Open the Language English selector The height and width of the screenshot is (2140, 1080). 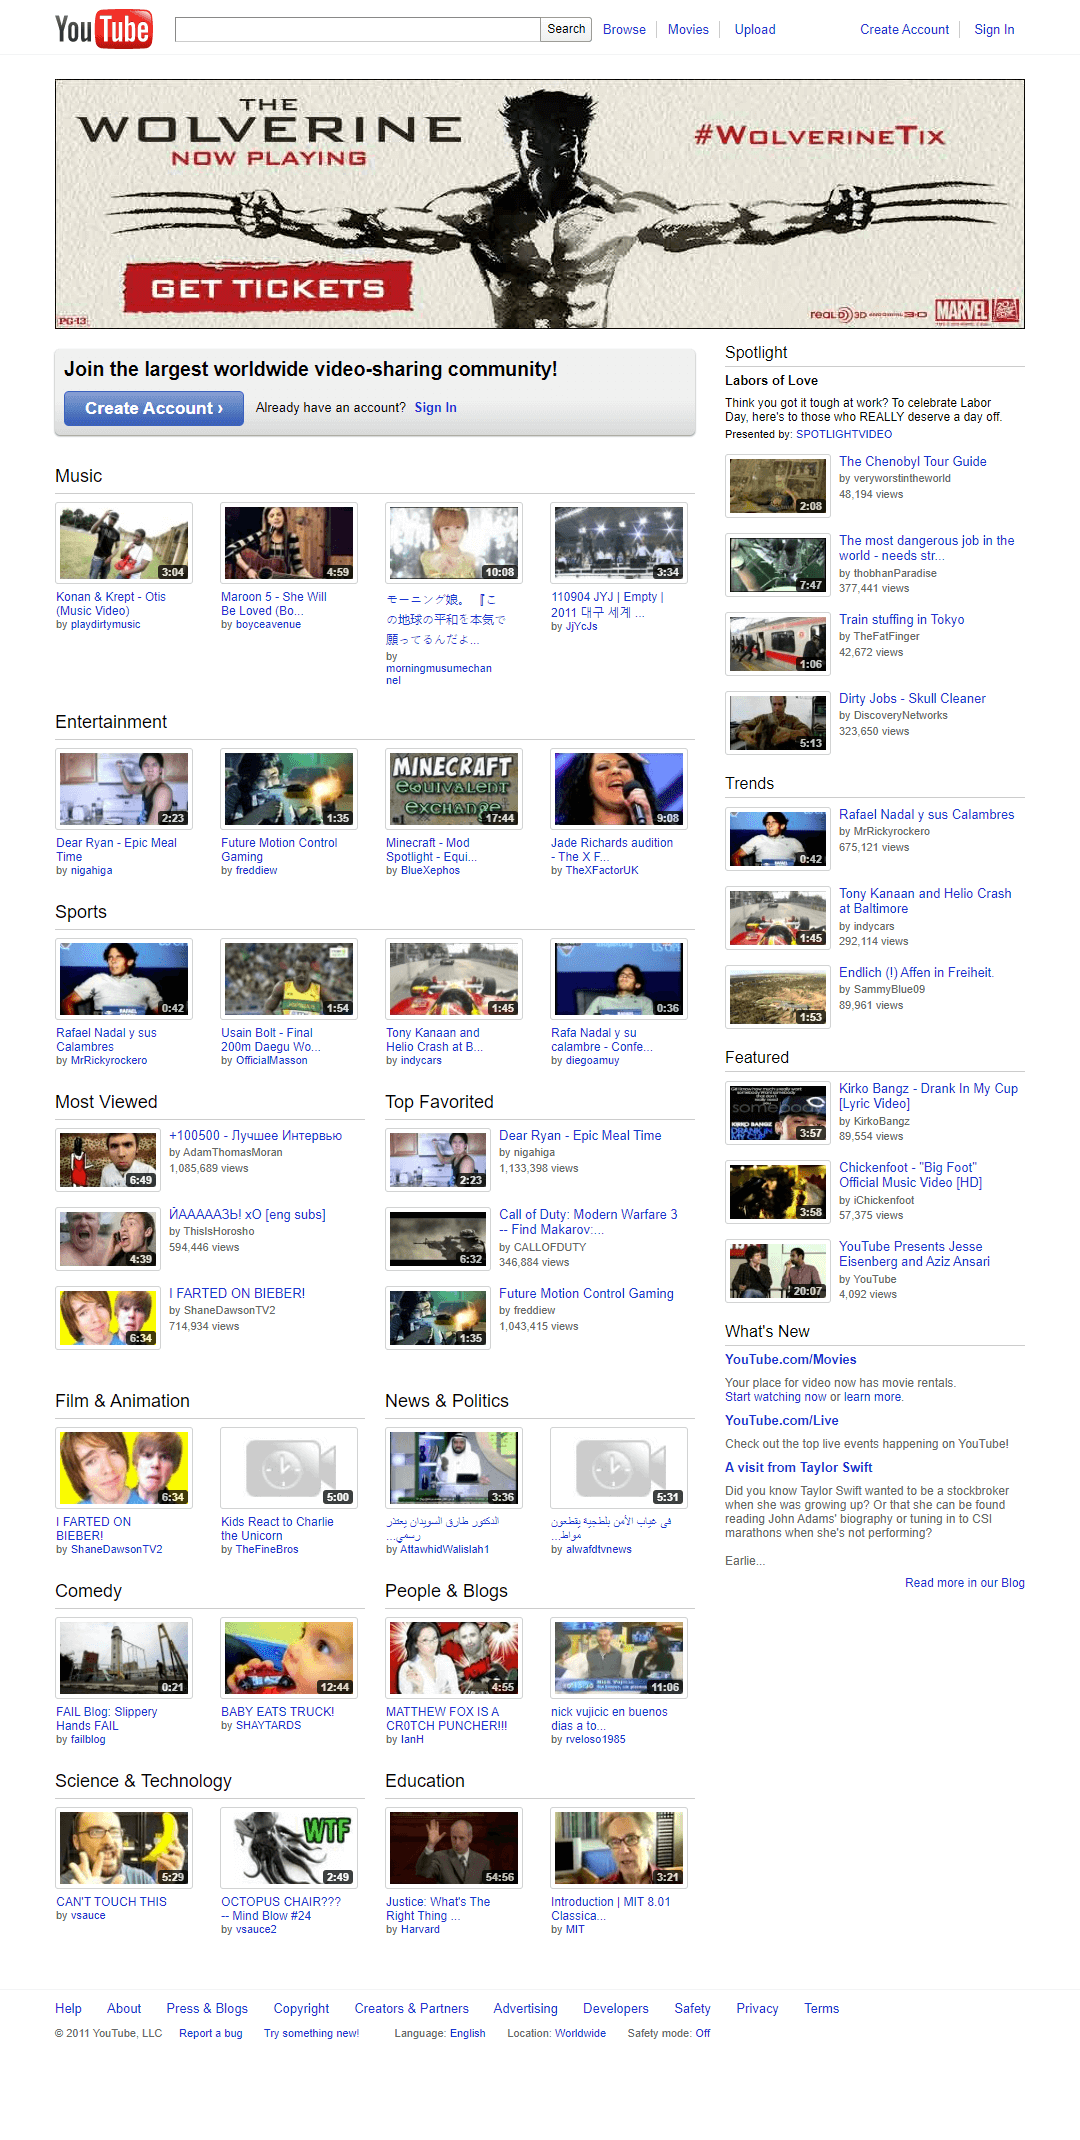click(467, 2033)
